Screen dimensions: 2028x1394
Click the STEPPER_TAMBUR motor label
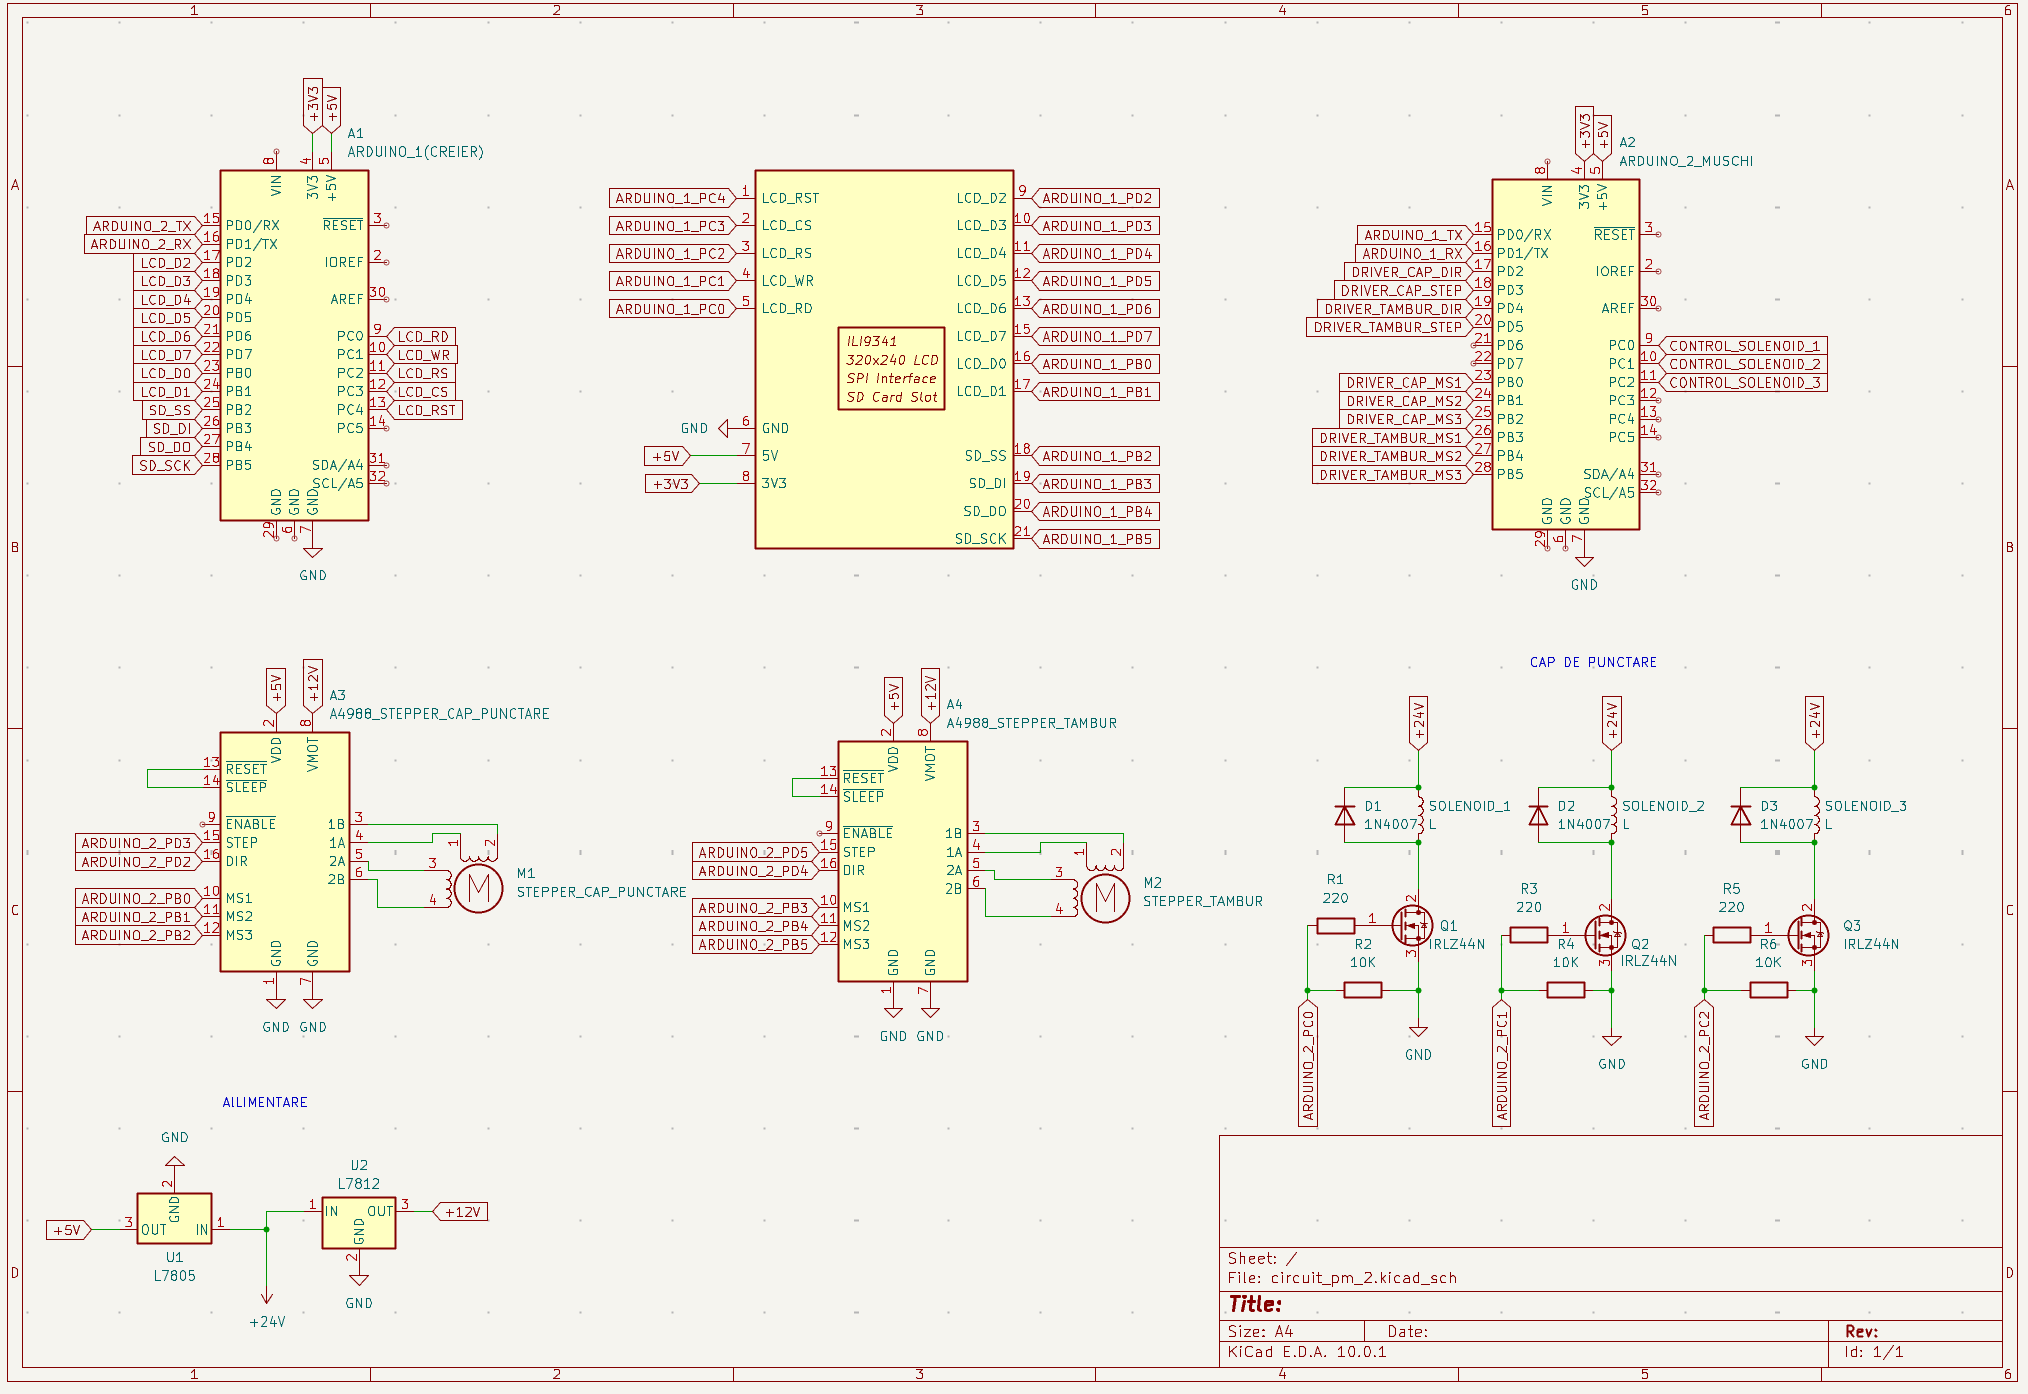(x=1203, y=901)
